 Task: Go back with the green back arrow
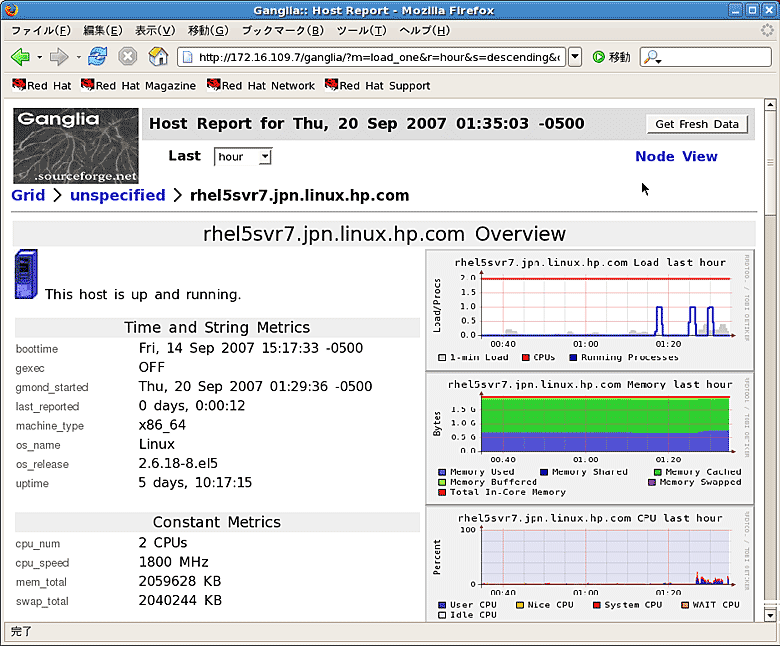click(x=20, y=57)
